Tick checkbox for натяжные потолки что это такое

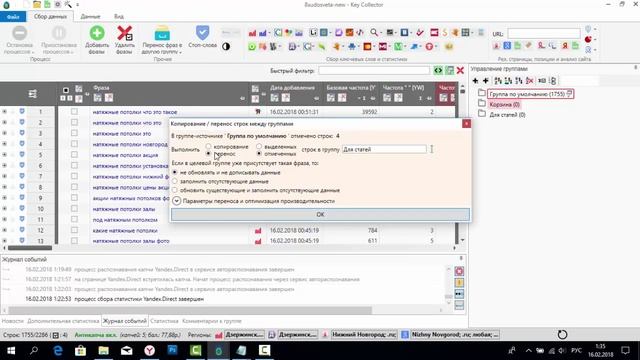74,111
